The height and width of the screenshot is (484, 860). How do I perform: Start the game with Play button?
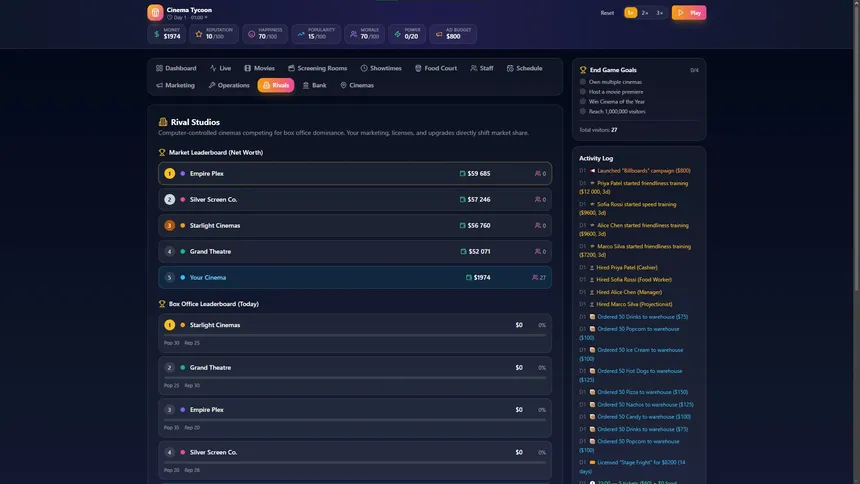(689, 13)
